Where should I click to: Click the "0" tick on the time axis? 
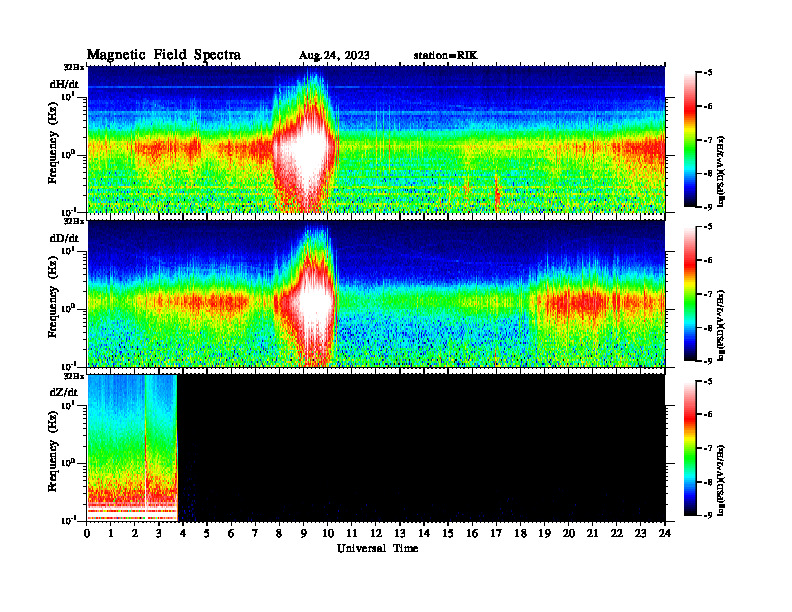pos(87,533)
